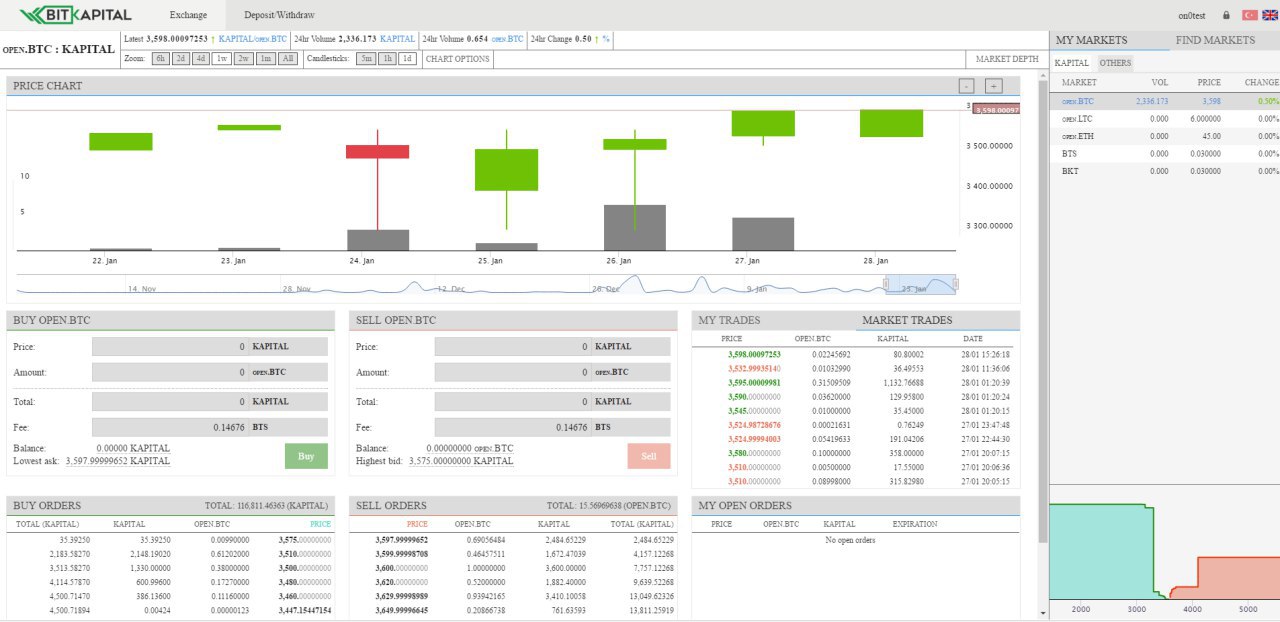This screenshot has width=1280, height=622.
Task: Switch to FIND MARKETS tab
Action: (1215, 40)
